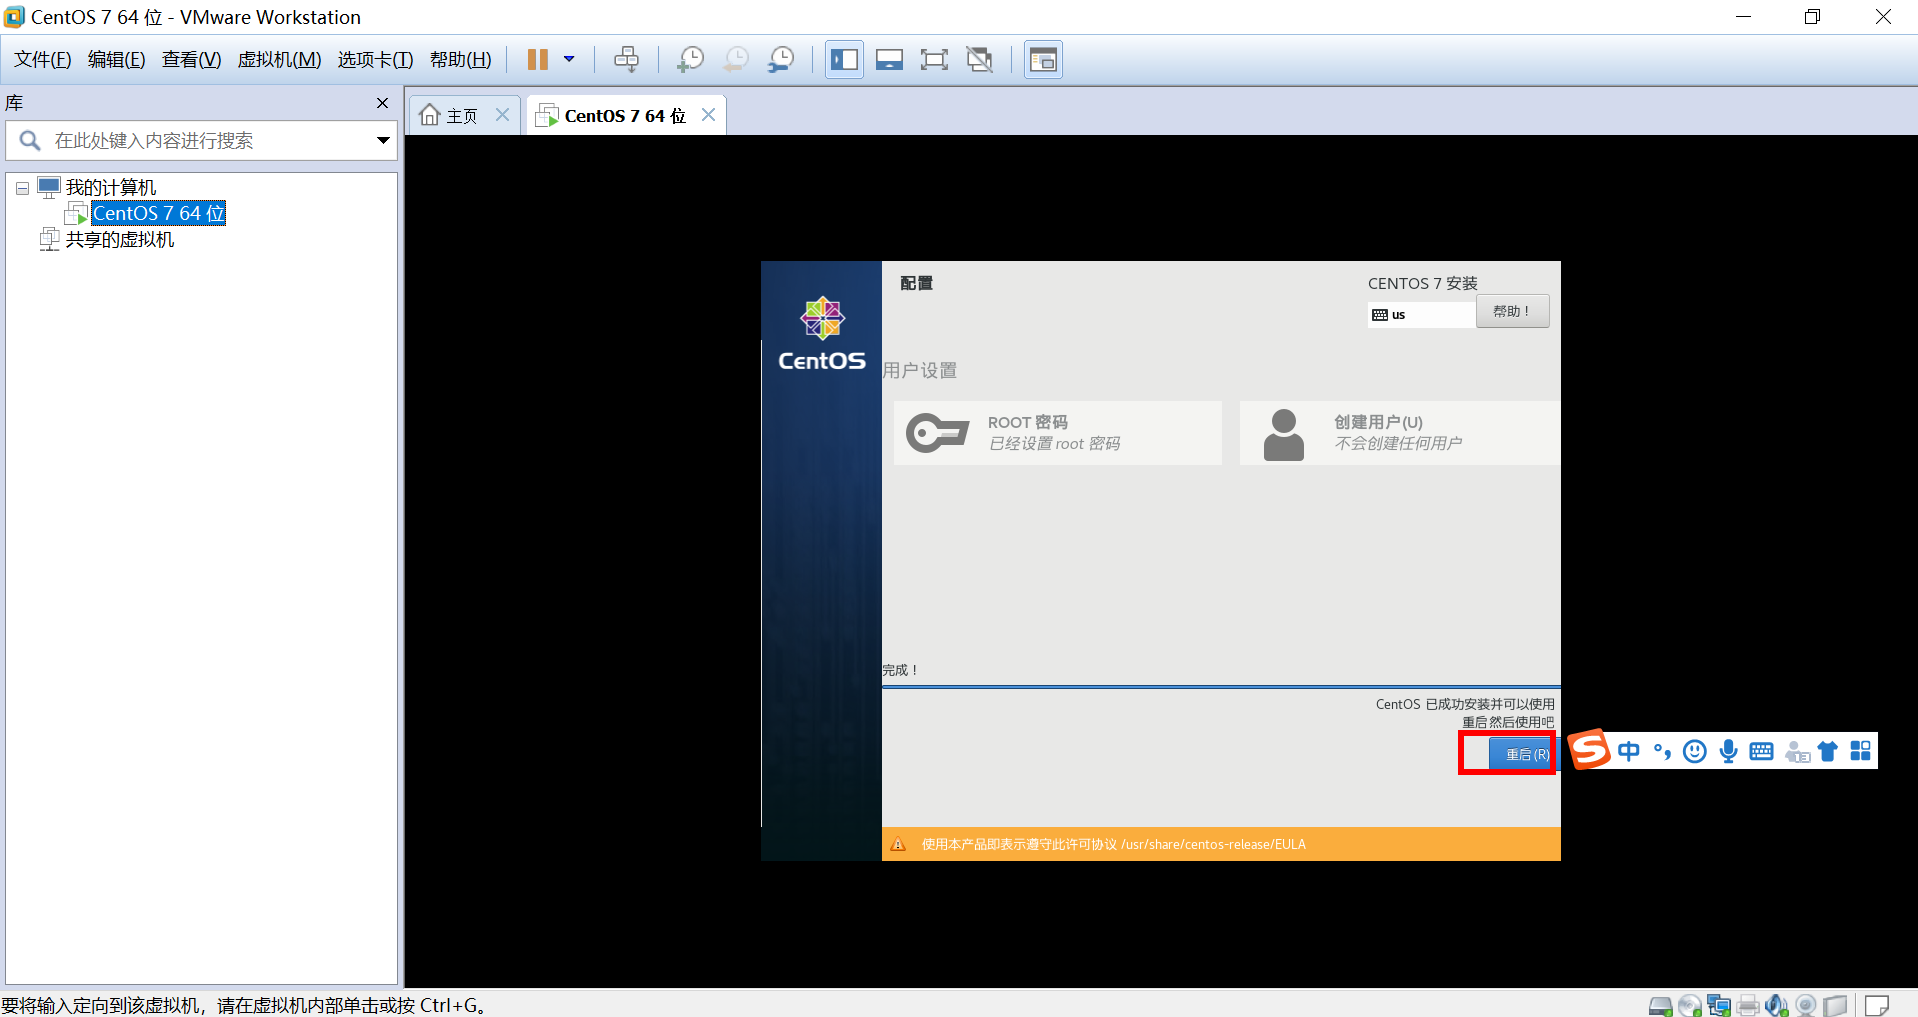Screen dimensions: 1918x1017
Task: Click the printer status bar icon
Action: point(1748,1006)
